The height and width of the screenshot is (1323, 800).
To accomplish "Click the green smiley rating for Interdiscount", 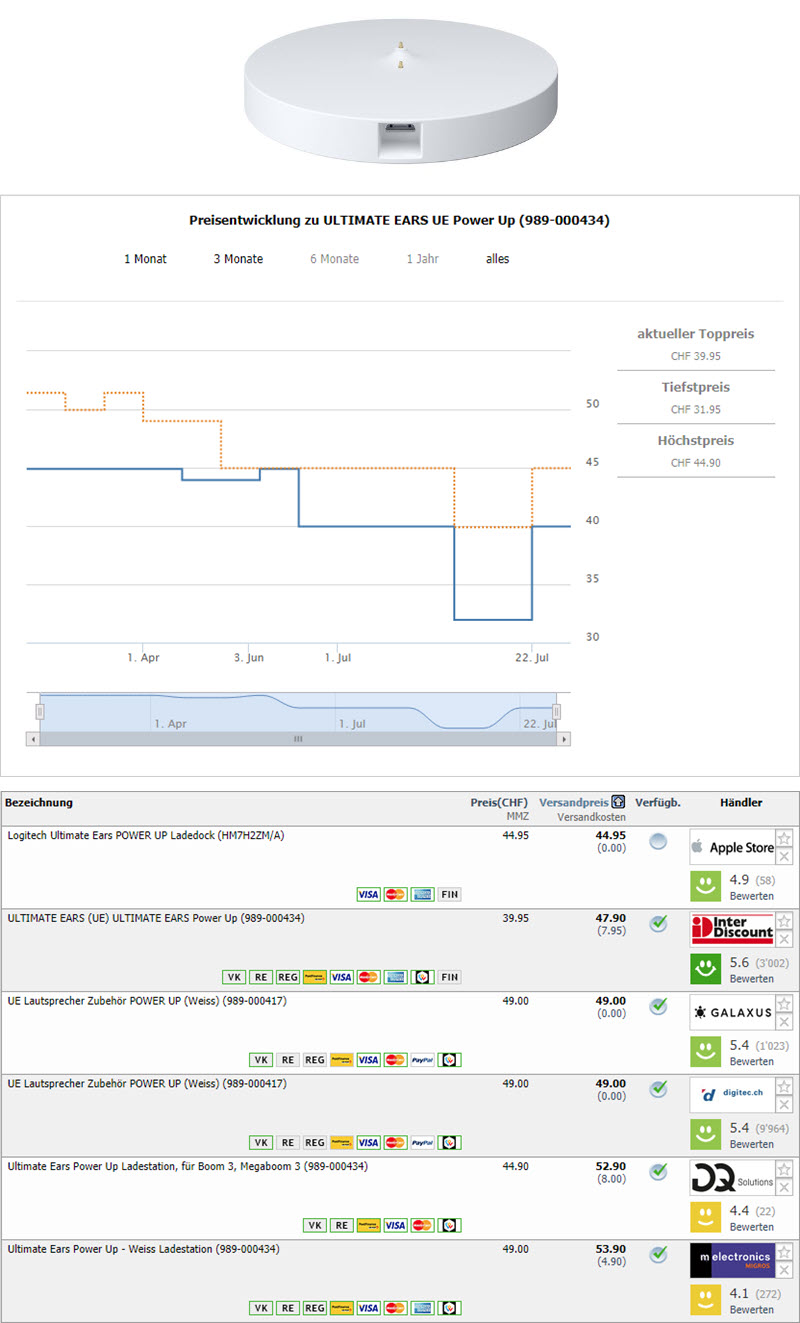I will [x=707, y=969].
